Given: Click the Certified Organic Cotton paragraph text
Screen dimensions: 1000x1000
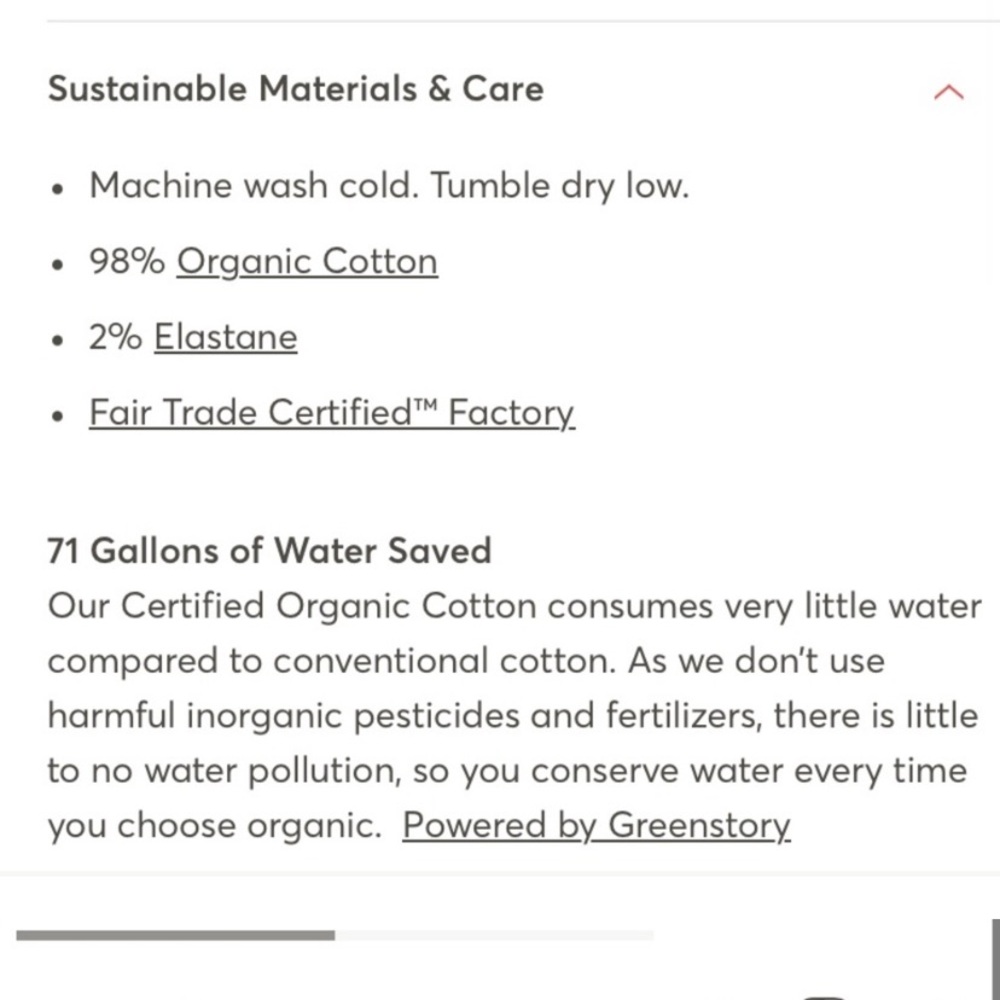Looking at the screenshot, I should (514, 716).
